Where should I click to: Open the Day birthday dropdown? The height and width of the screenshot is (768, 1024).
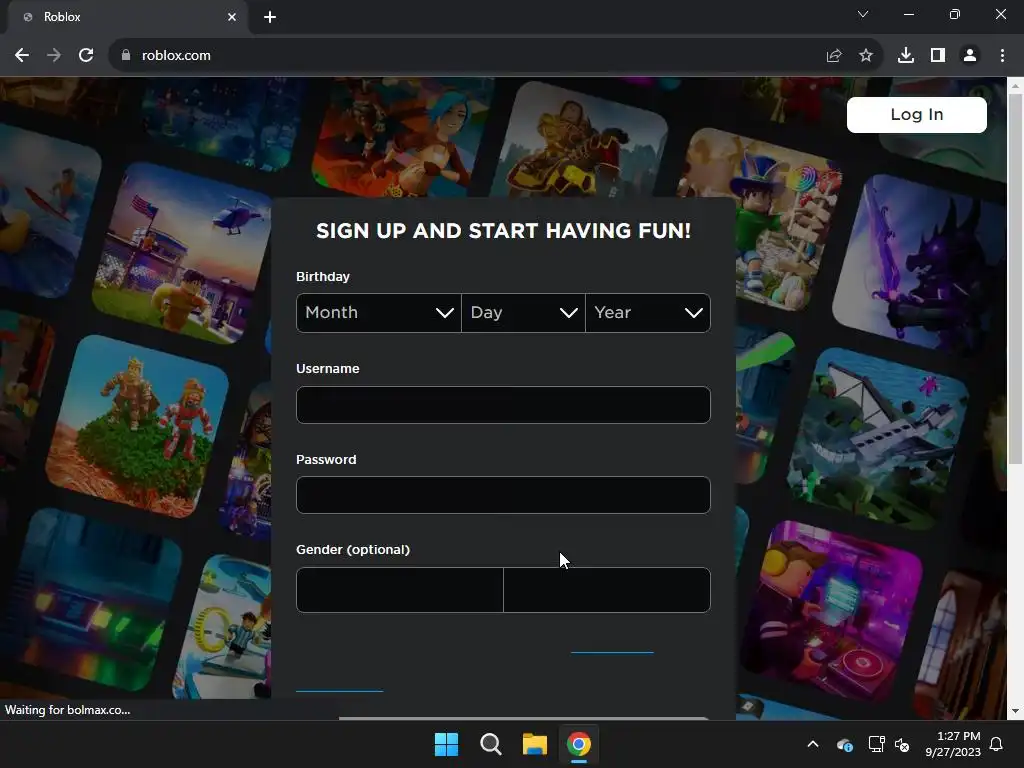point(523,313)
